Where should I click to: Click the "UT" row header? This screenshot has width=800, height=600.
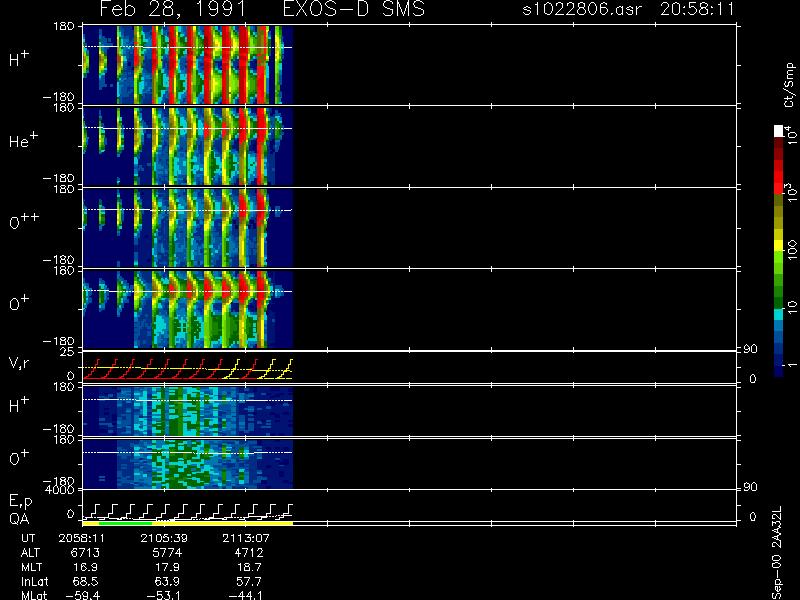point(28,538)
